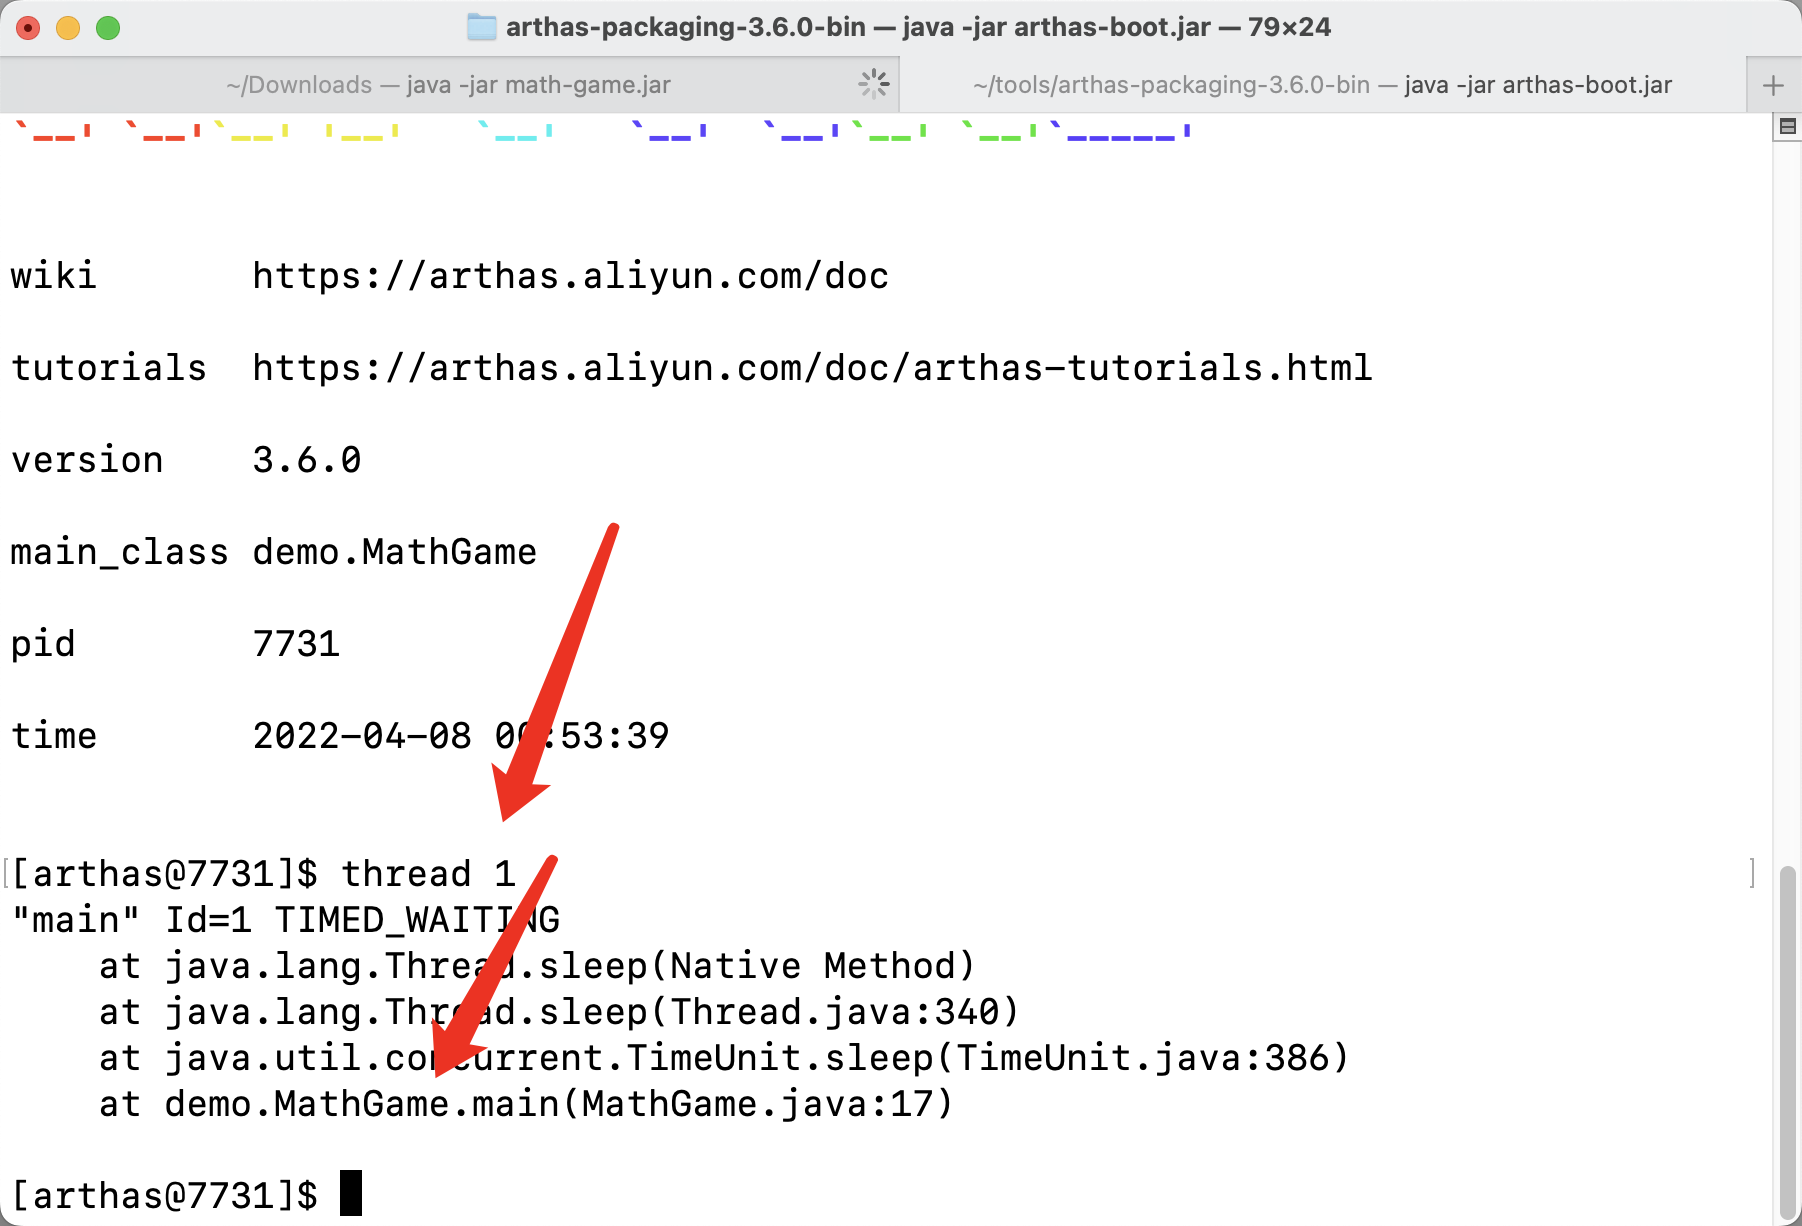Click the busy spinner on math-game tab

(874, 84)
